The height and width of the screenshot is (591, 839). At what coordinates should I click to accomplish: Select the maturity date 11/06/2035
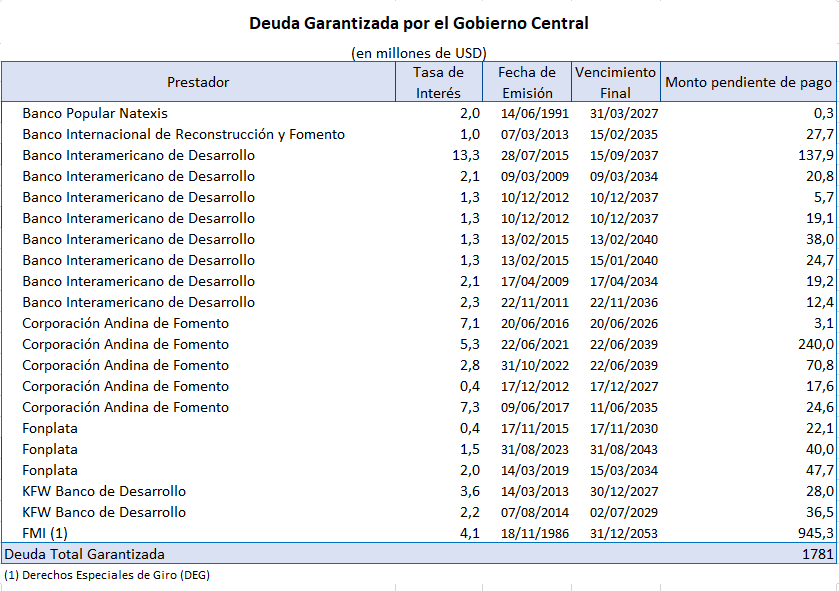click(624, 407)
